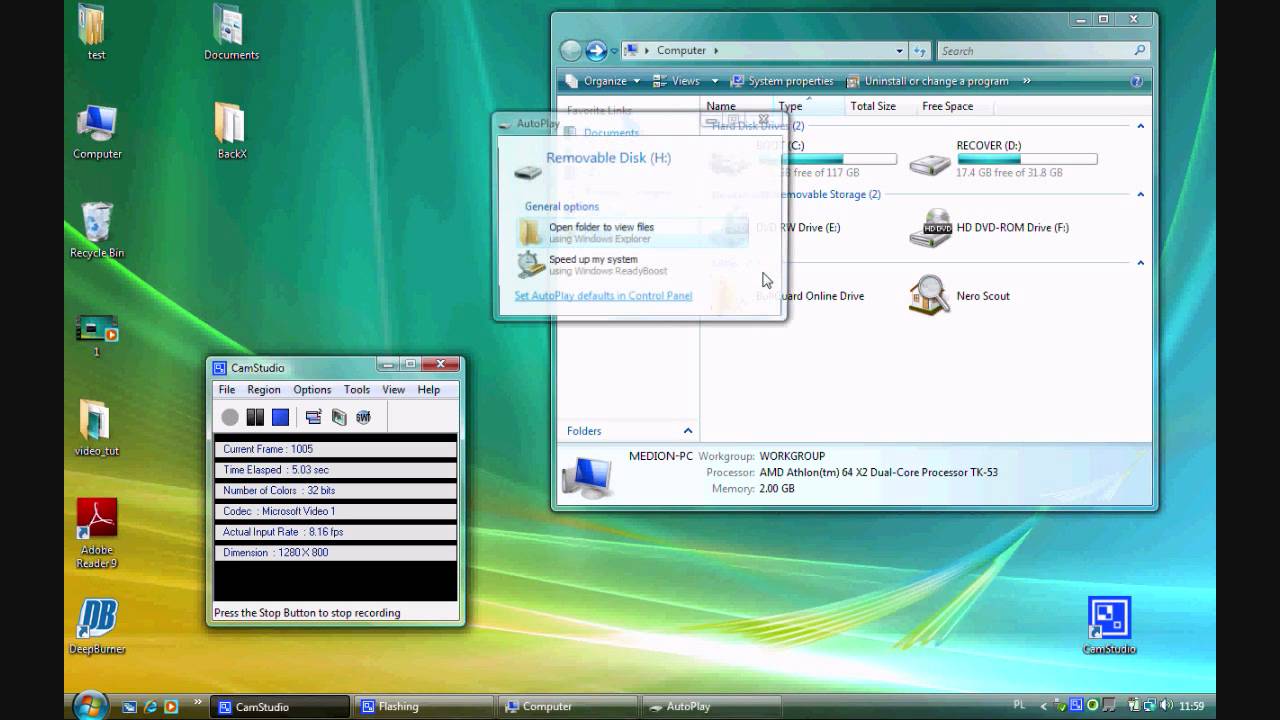The height and width of the screenshot is (720, 1280).
Task: Expand the address bar history dropdown
Action: [900, 51]
